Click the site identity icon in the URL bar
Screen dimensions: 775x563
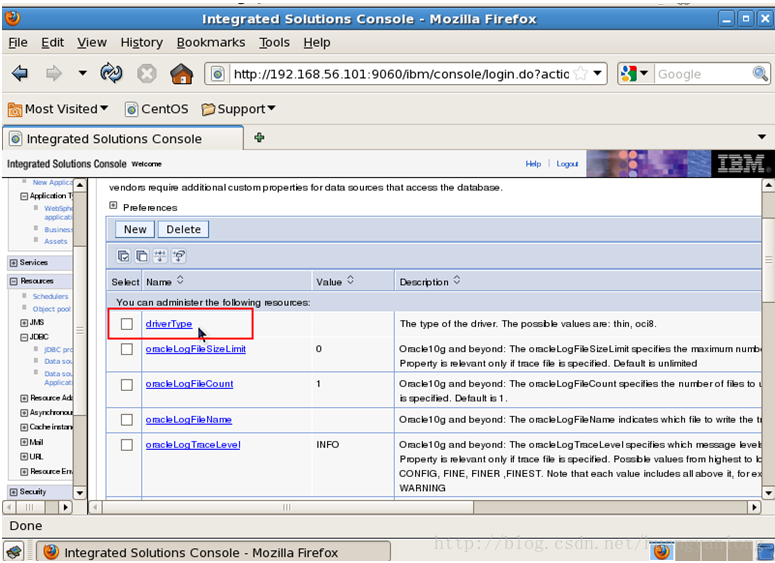[218, 74]
